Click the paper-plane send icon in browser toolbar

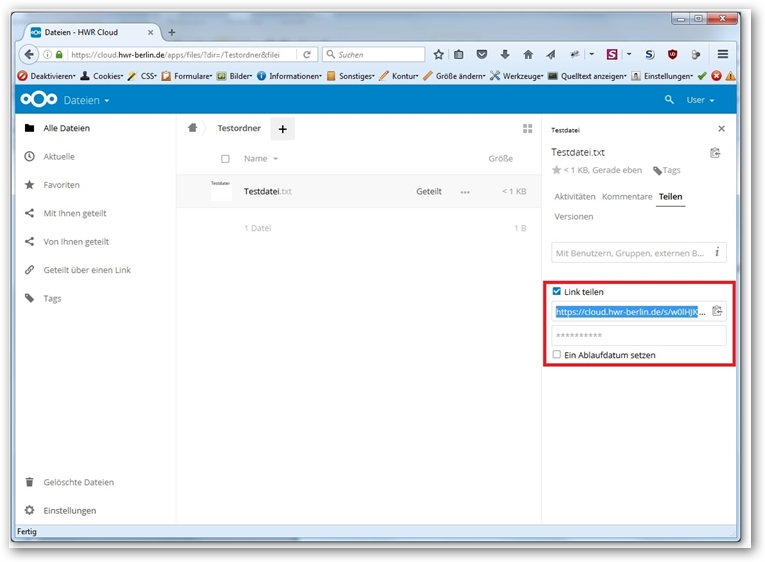pyautogui.click(x=551, y=54)
